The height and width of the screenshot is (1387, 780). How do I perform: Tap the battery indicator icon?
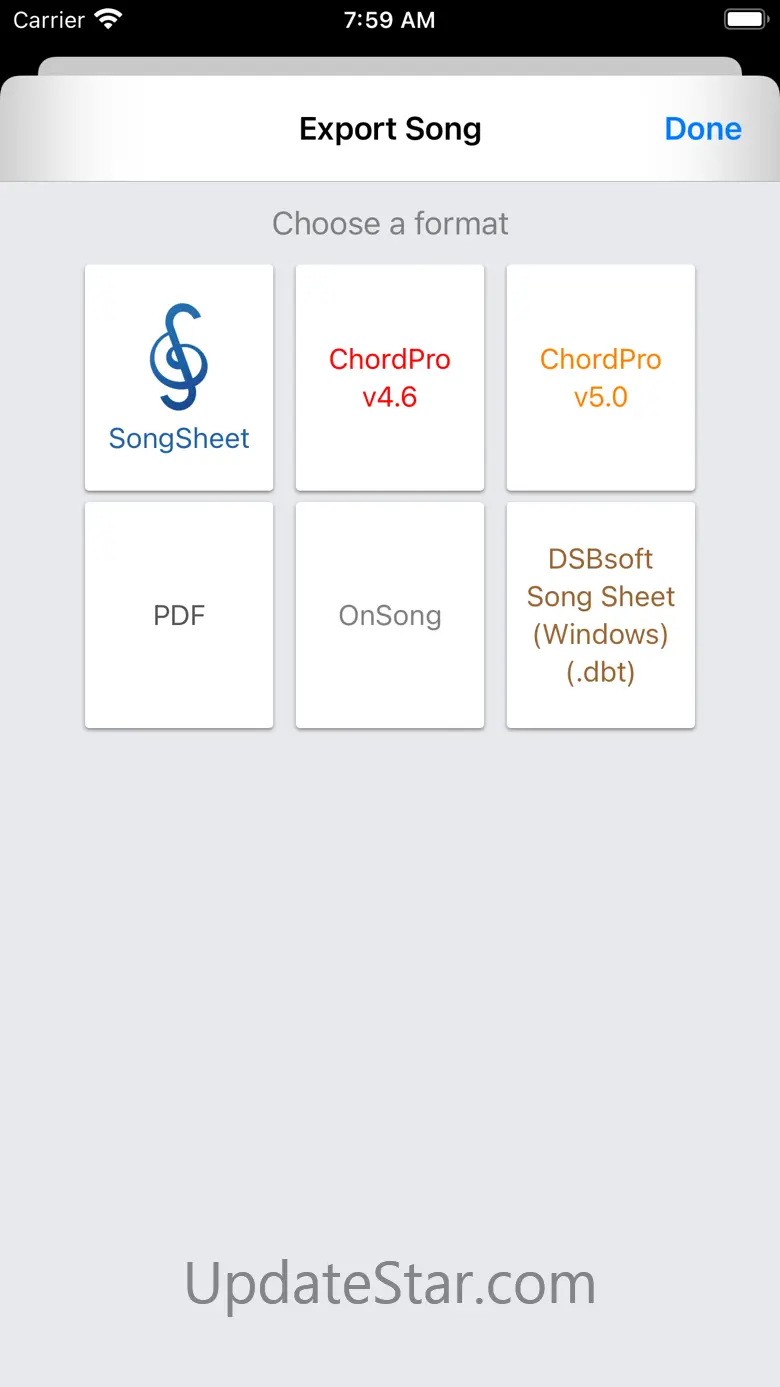(x=744, y=20)
